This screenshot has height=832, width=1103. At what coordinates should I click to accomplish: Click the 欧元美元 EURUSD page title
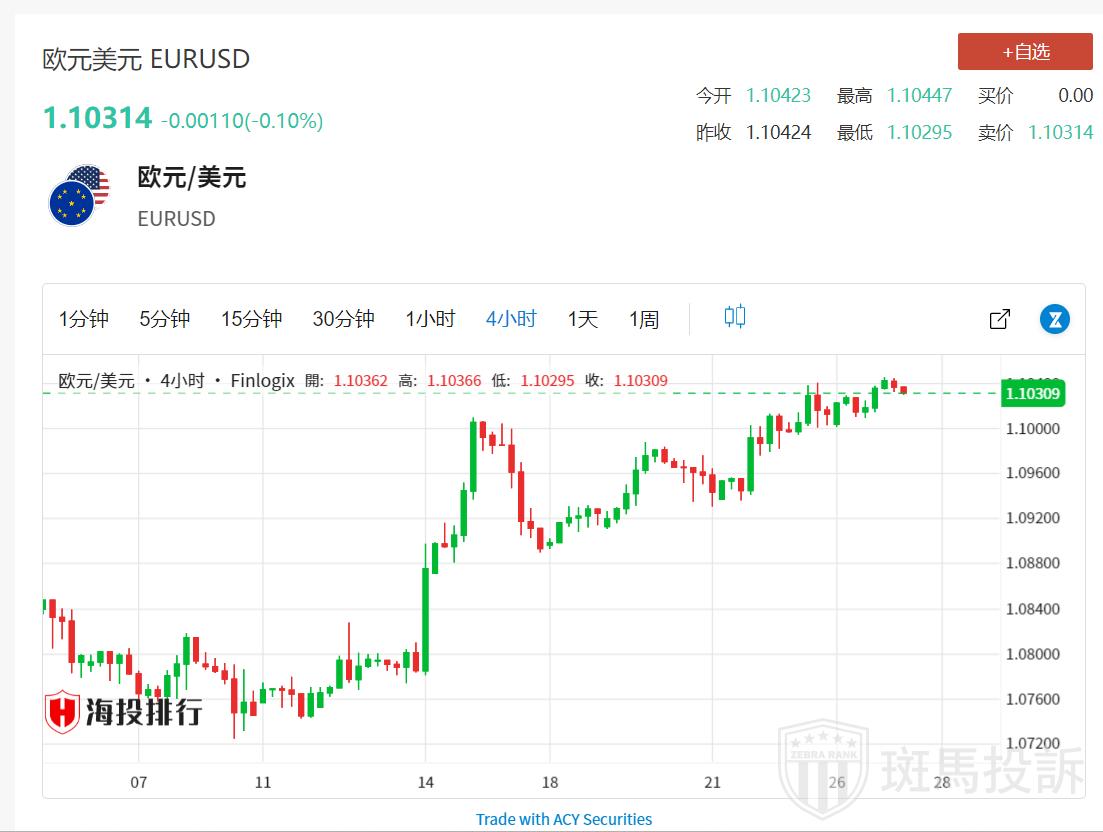(146, 59)
